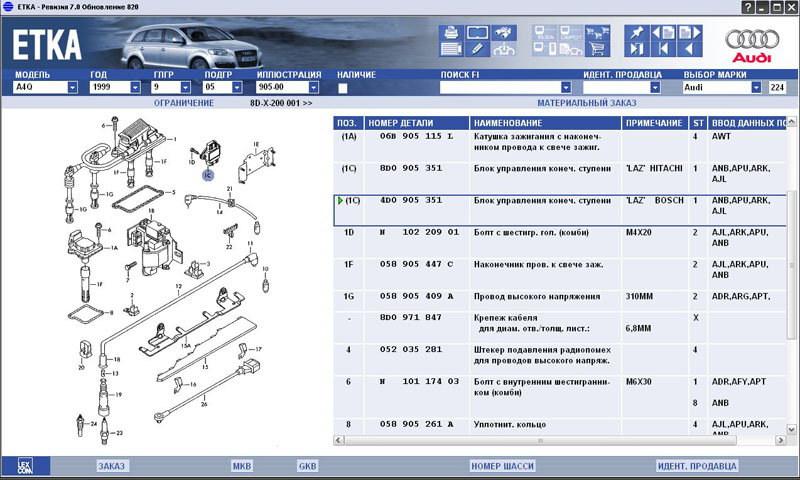The image size is (800, 480).
Task: Click the ПОЗ. column header
Action: pos(349,123)
